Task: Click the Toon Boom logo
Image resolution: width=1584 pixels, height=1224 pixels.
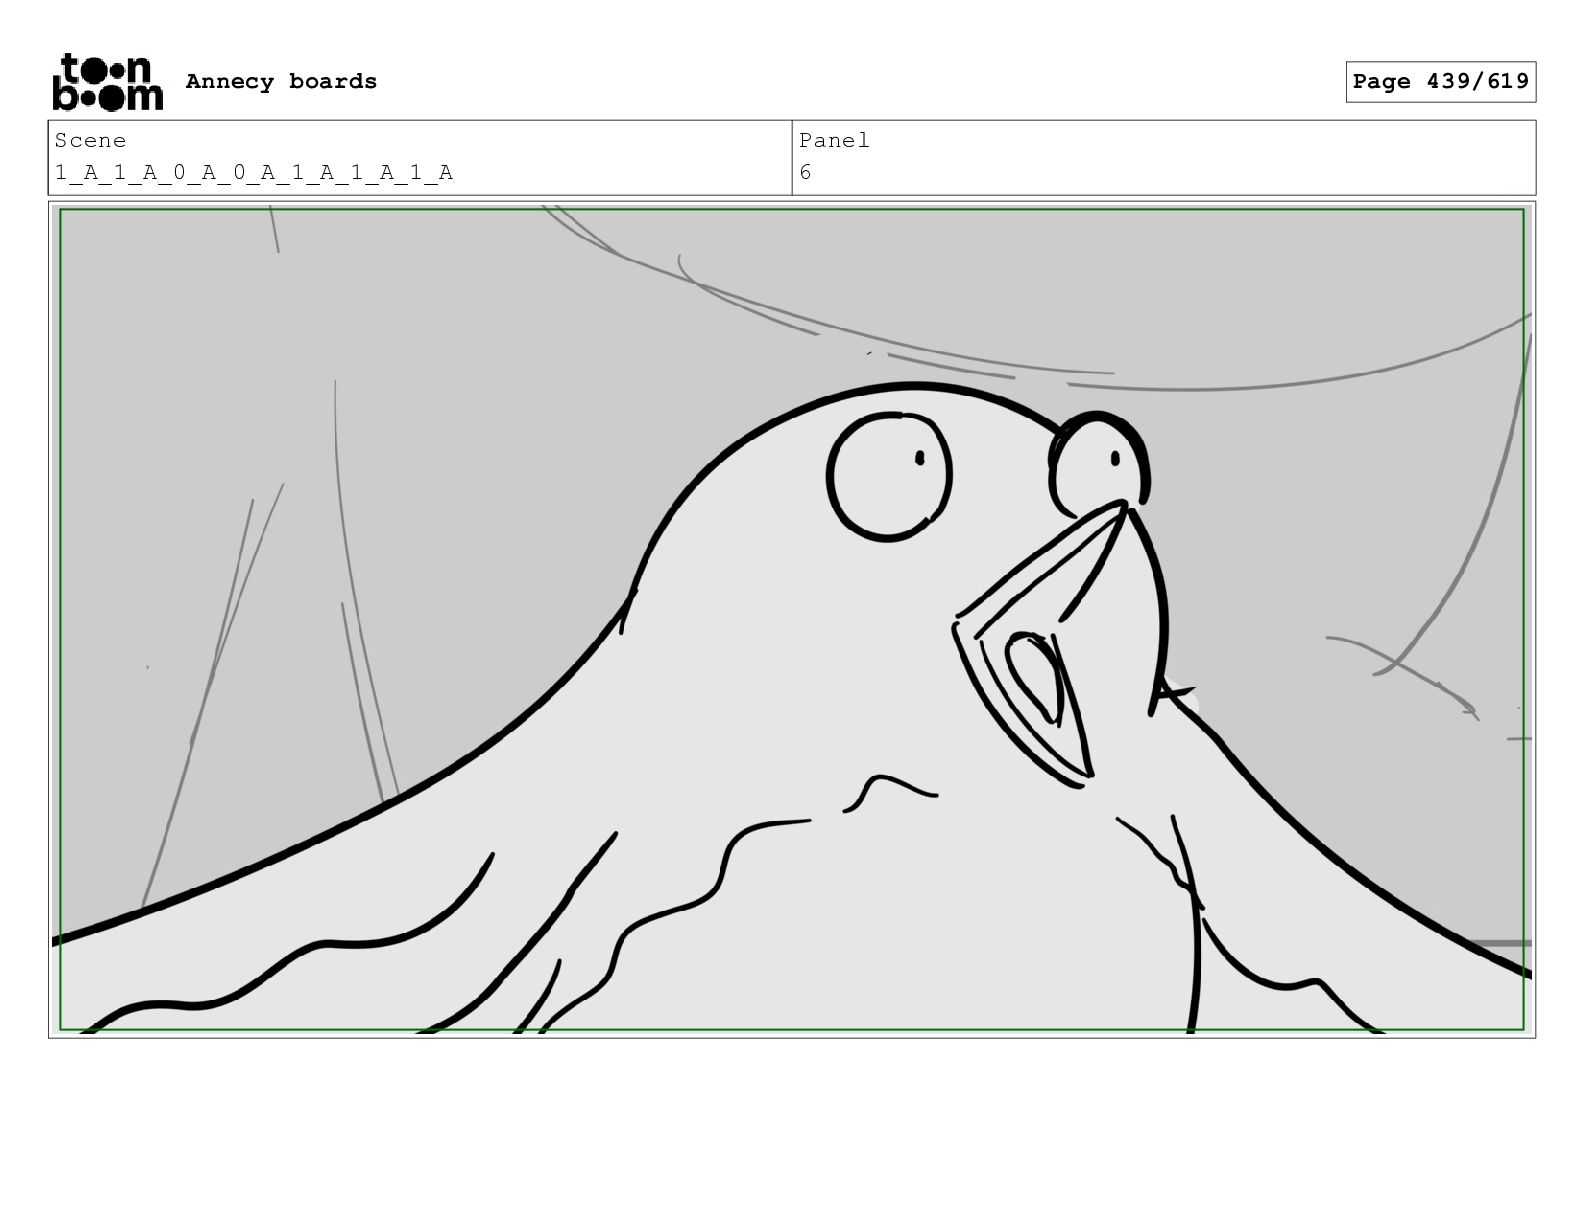Action: [x=107, y=82]
